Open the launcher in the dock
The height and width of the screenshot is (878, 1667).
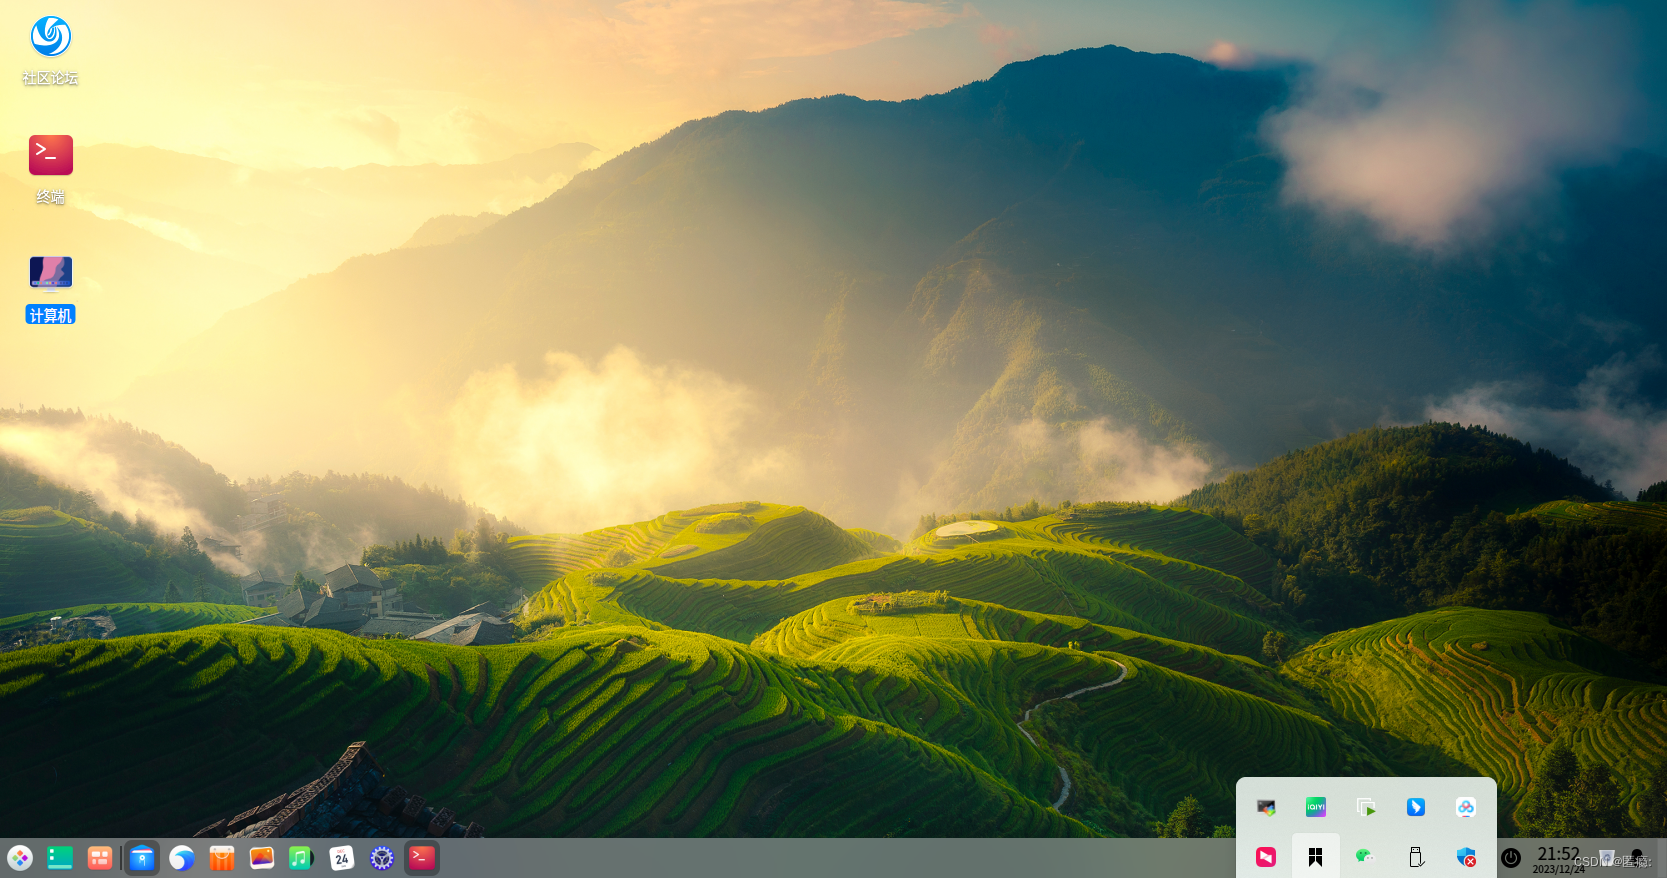[x=20, y=858]
